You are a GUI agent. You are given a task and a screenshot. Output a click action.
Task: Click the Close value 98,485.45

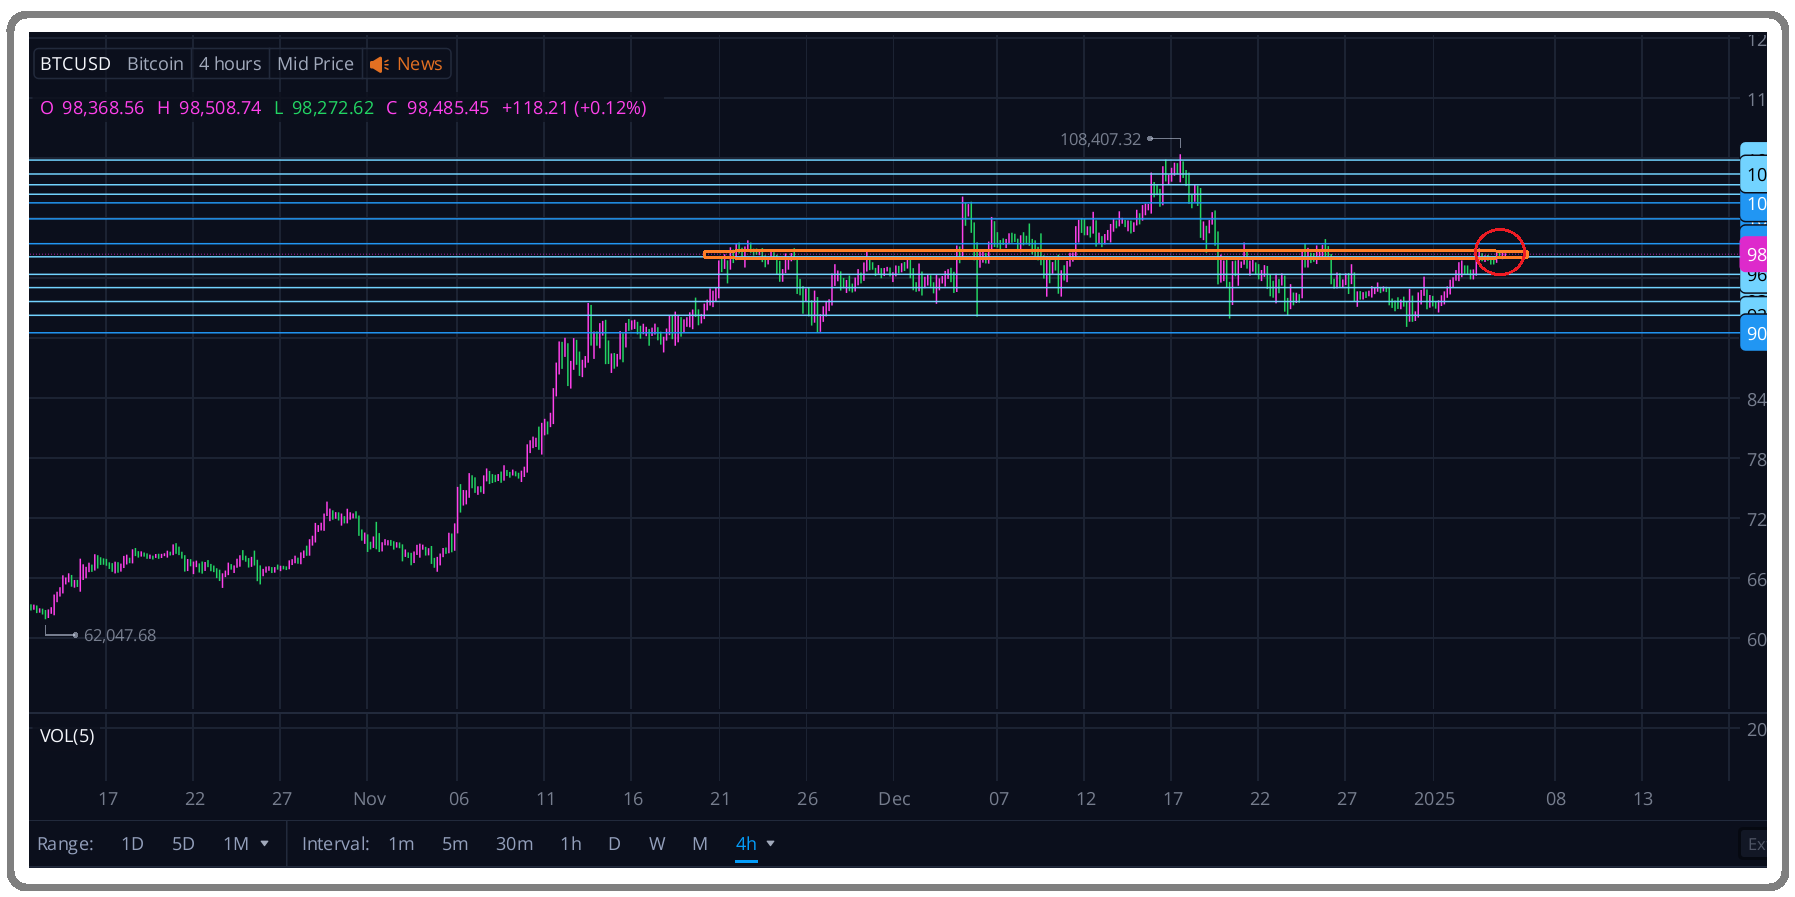click(448, 108)
